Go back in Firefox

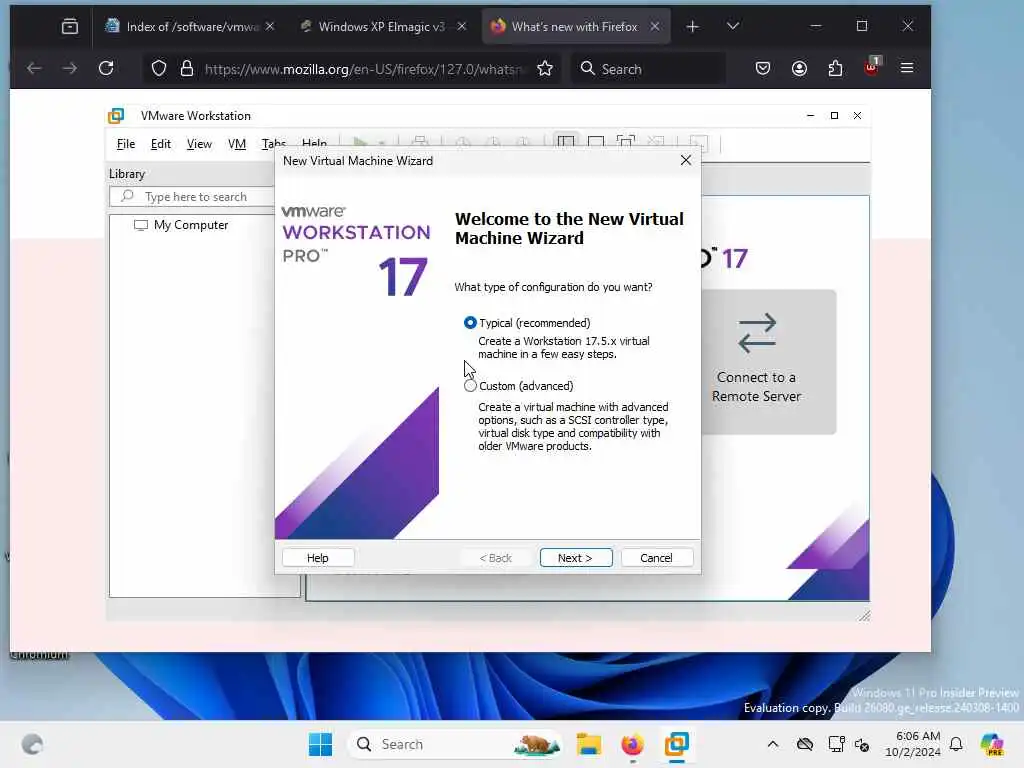[x=34, y=68]
